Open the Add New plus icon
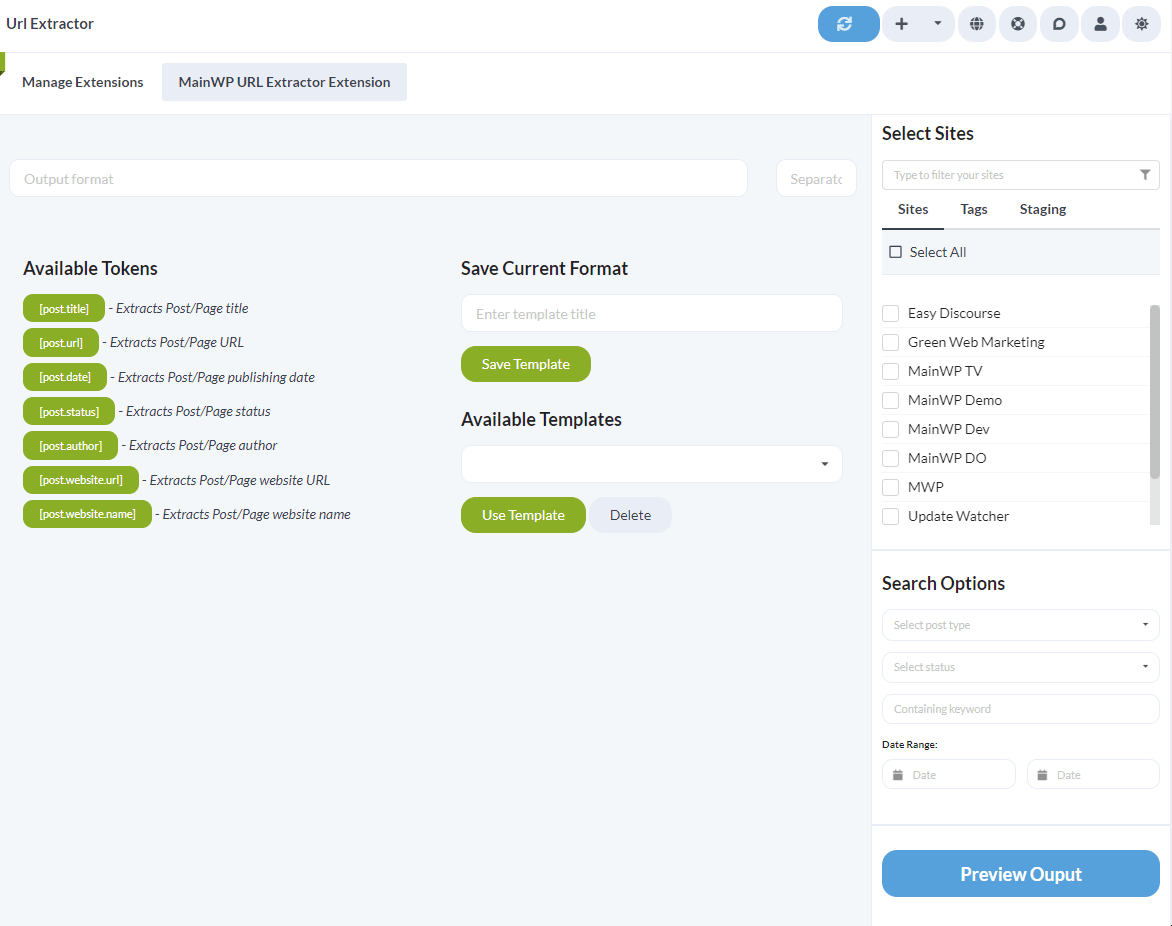This screenshot has width=1172, height=926. pos(901,23)
